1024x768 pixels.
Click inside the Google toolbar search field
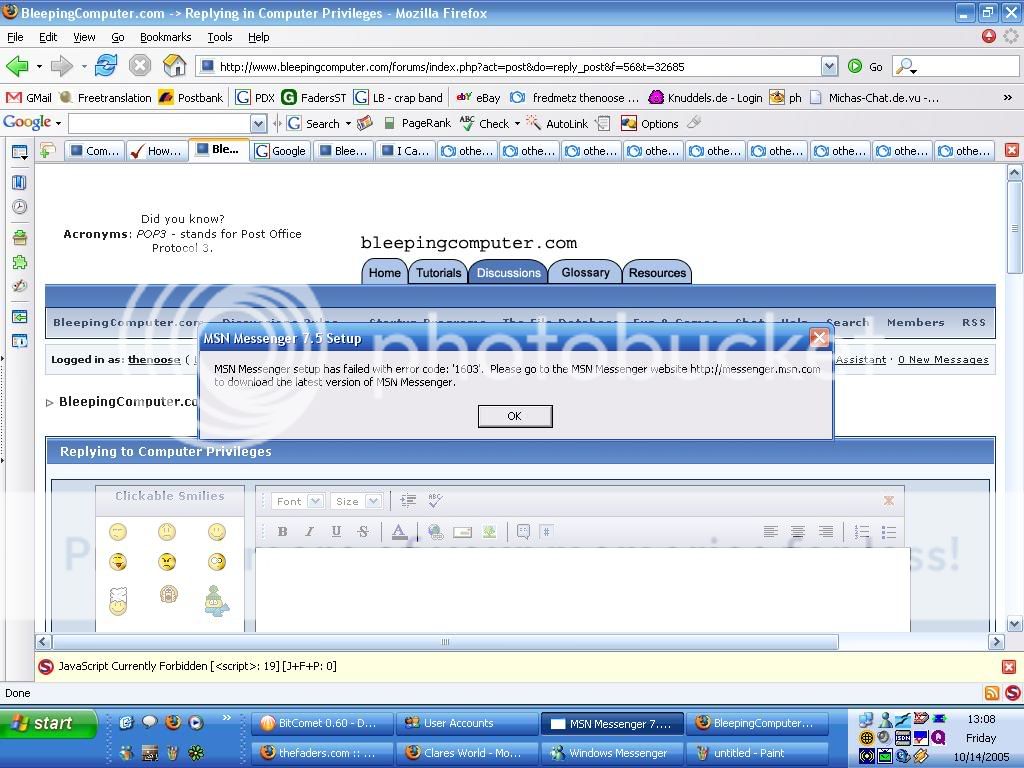point(160,123)
